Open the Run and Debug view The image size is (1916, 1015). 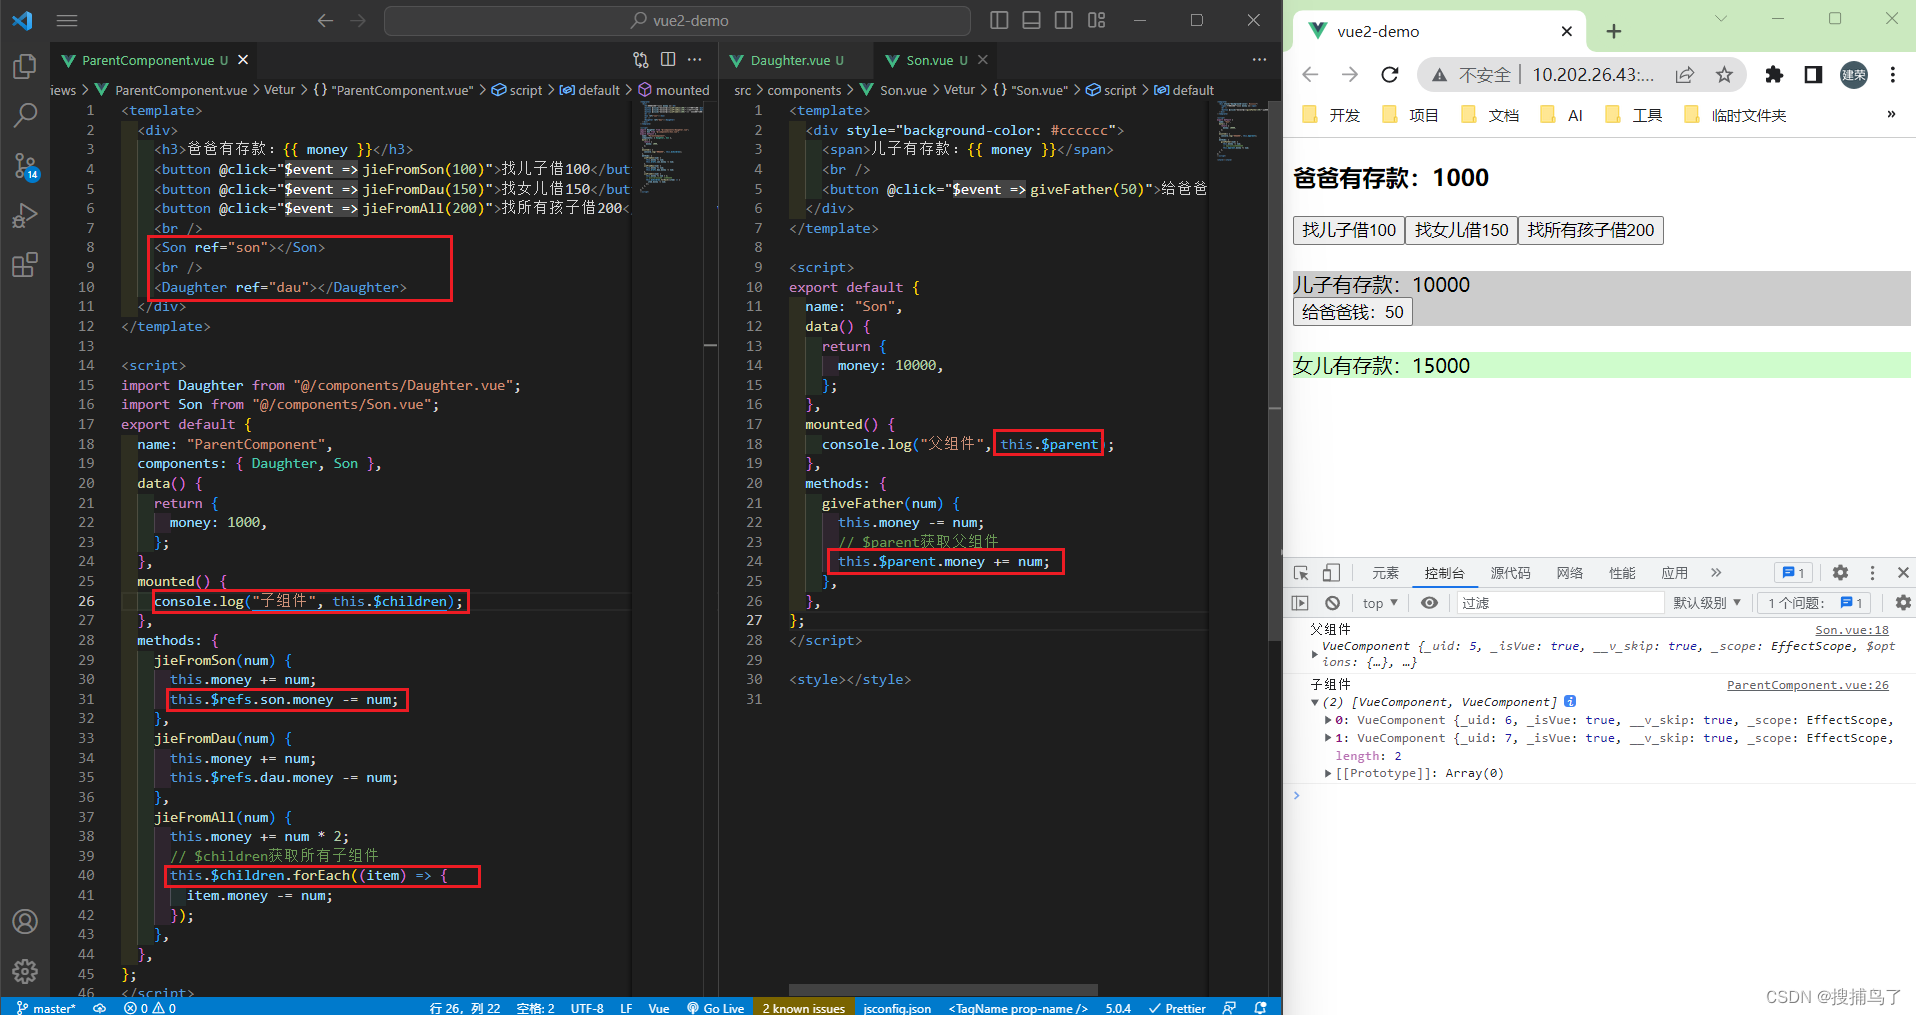(x=25, y=216)
